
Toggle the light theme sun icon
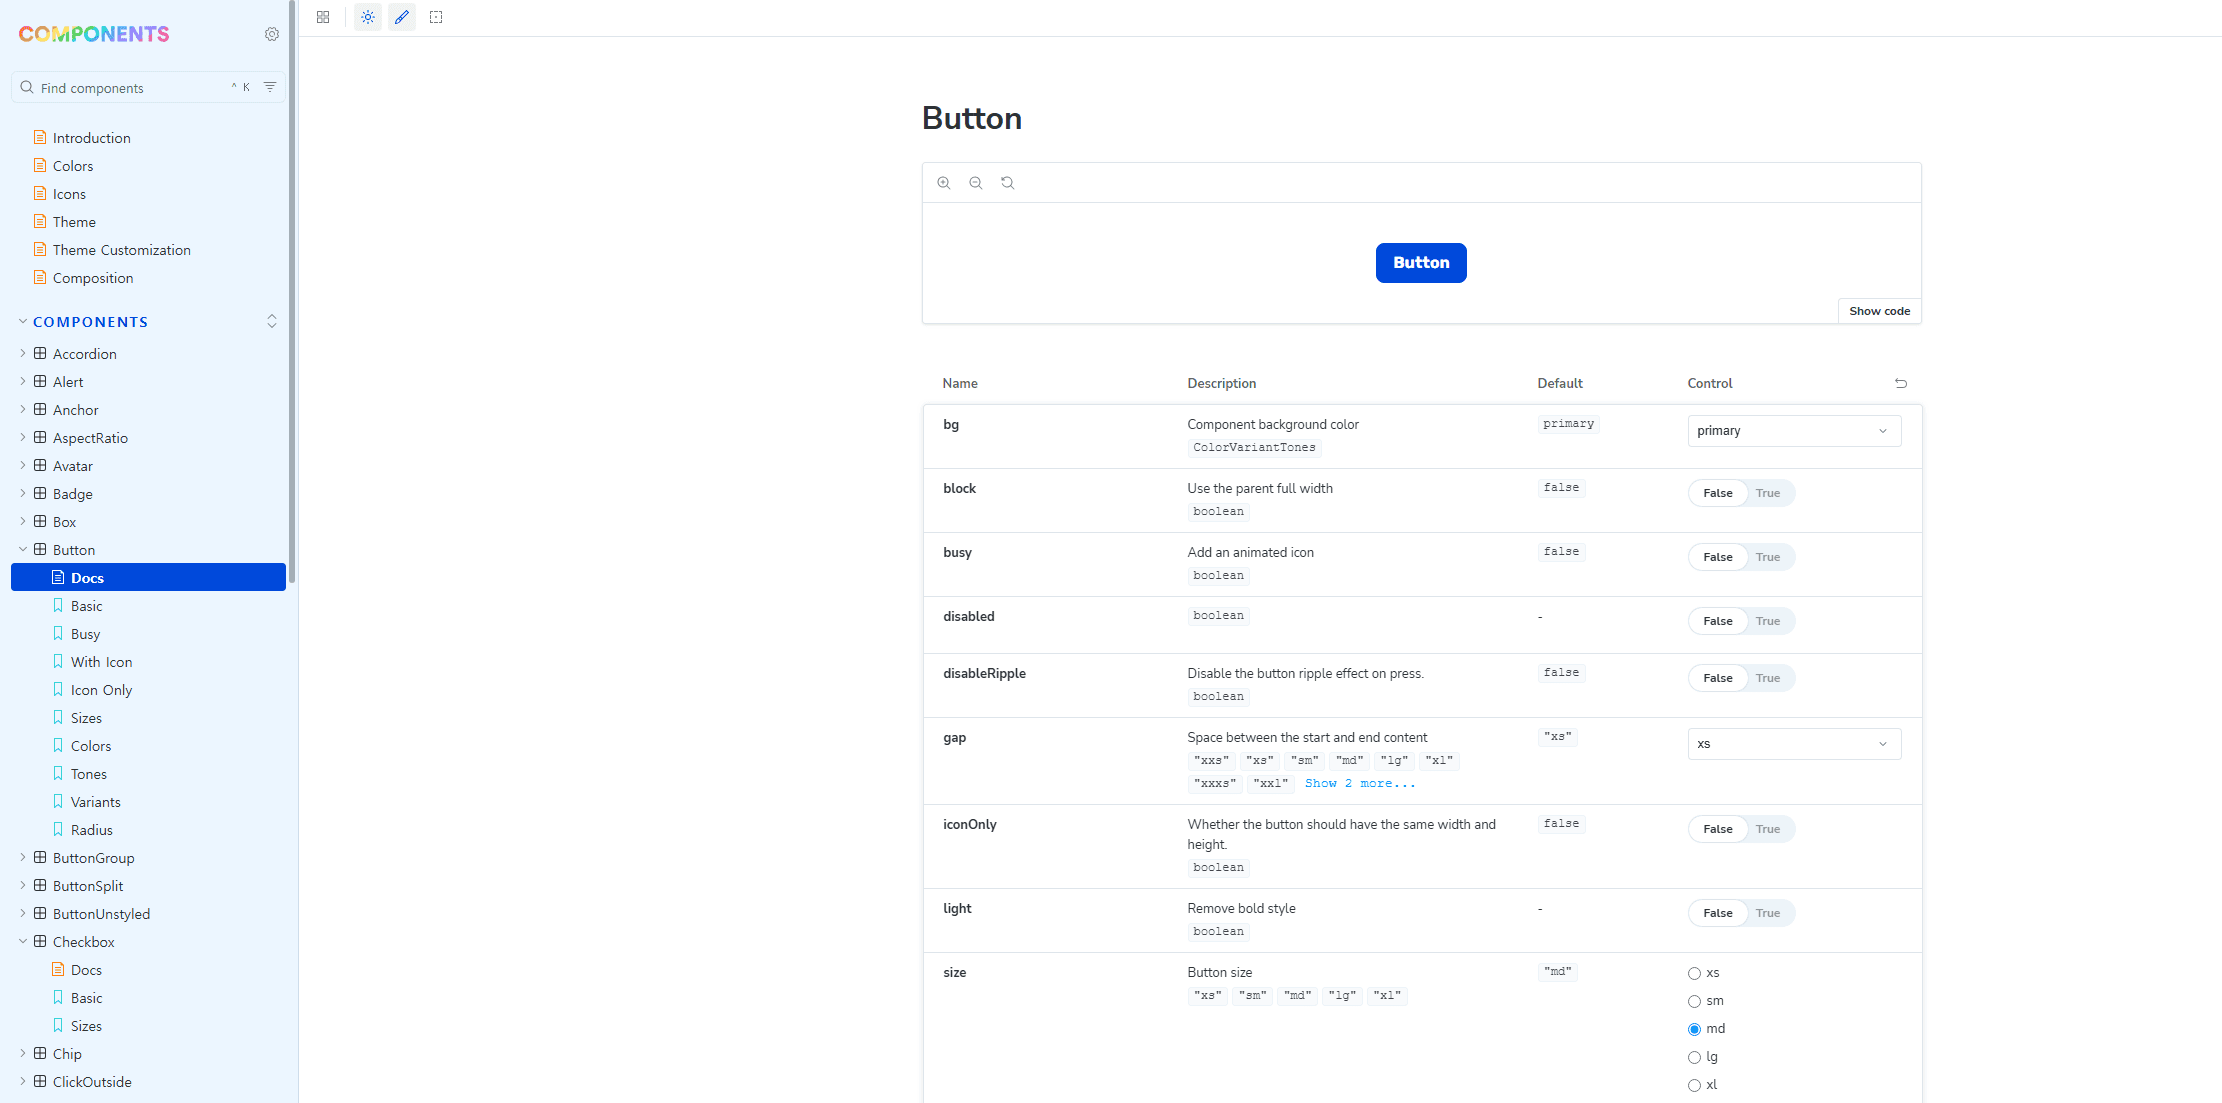click(368, 17)
